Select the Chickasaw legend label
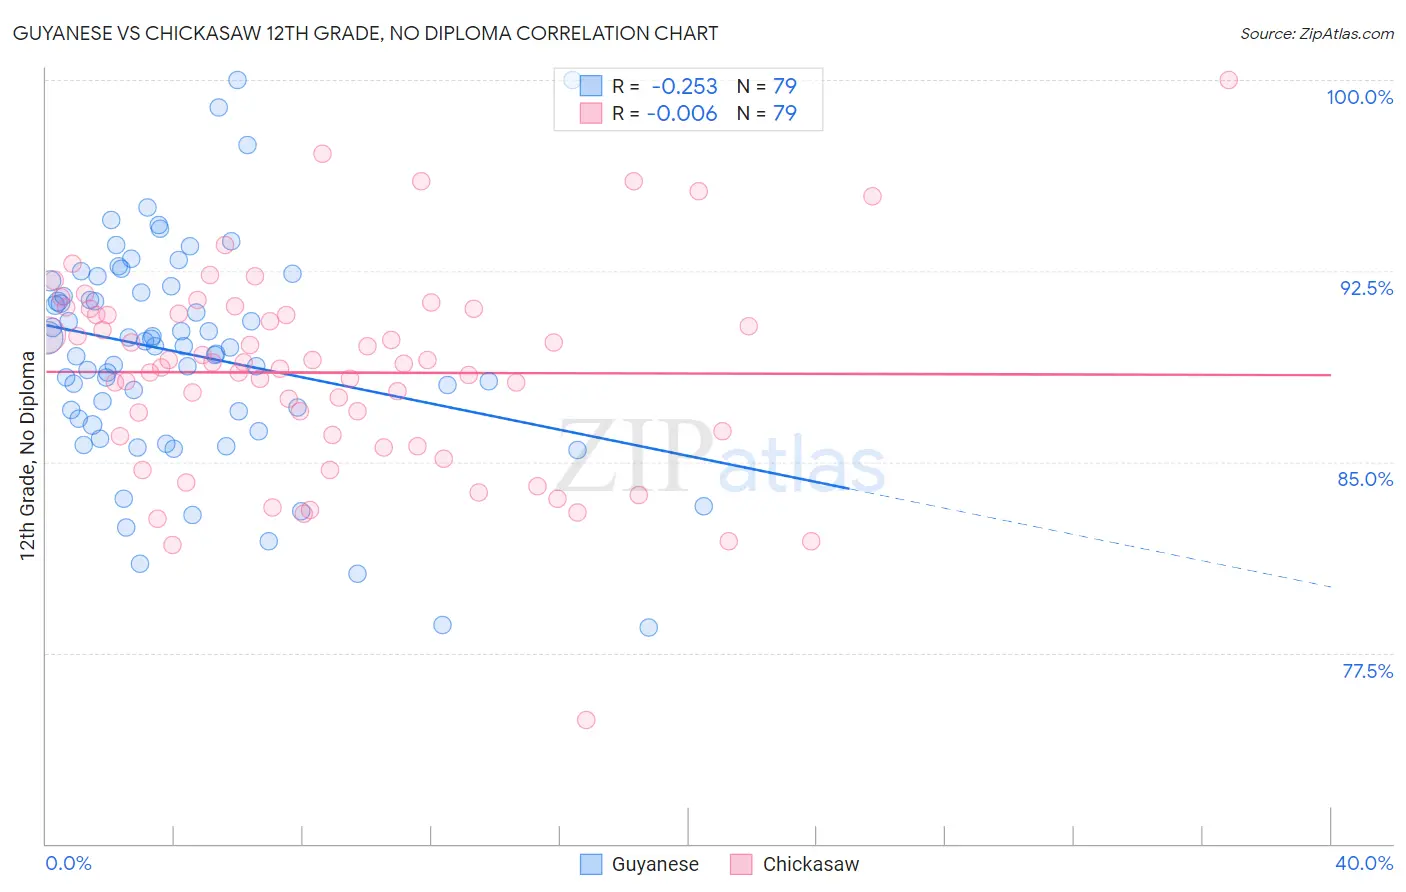This screenshot has width=1406, height=892. (811, 864)
